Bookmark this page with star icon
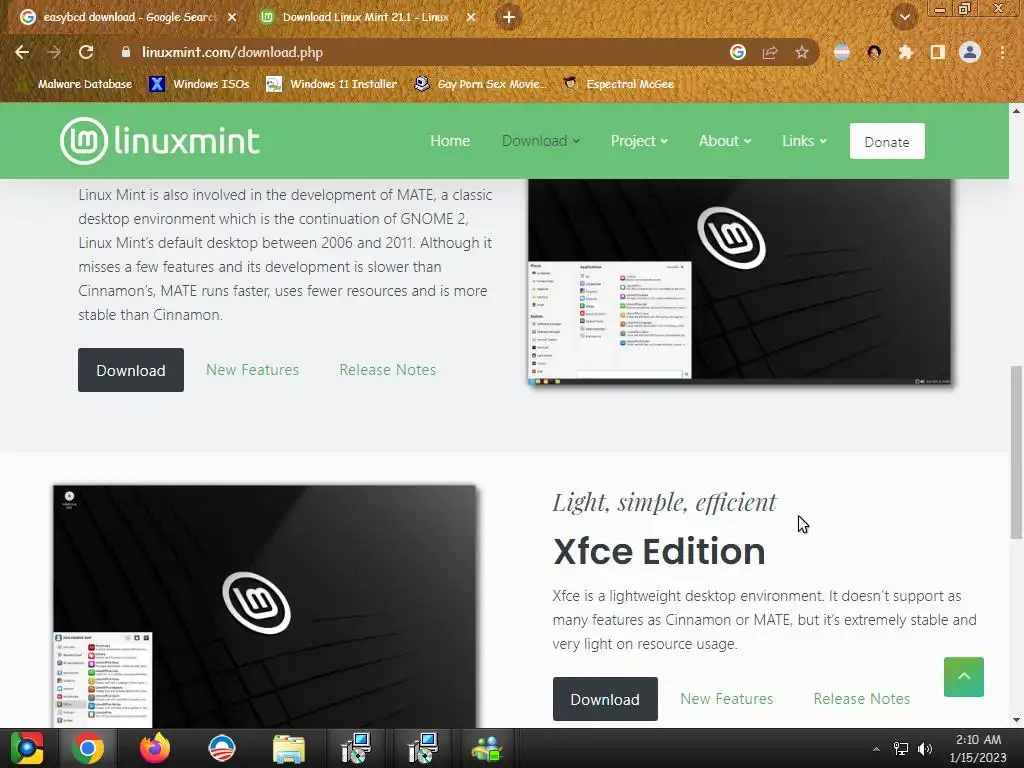This screenshot has width=1024, height=768. 802,52
